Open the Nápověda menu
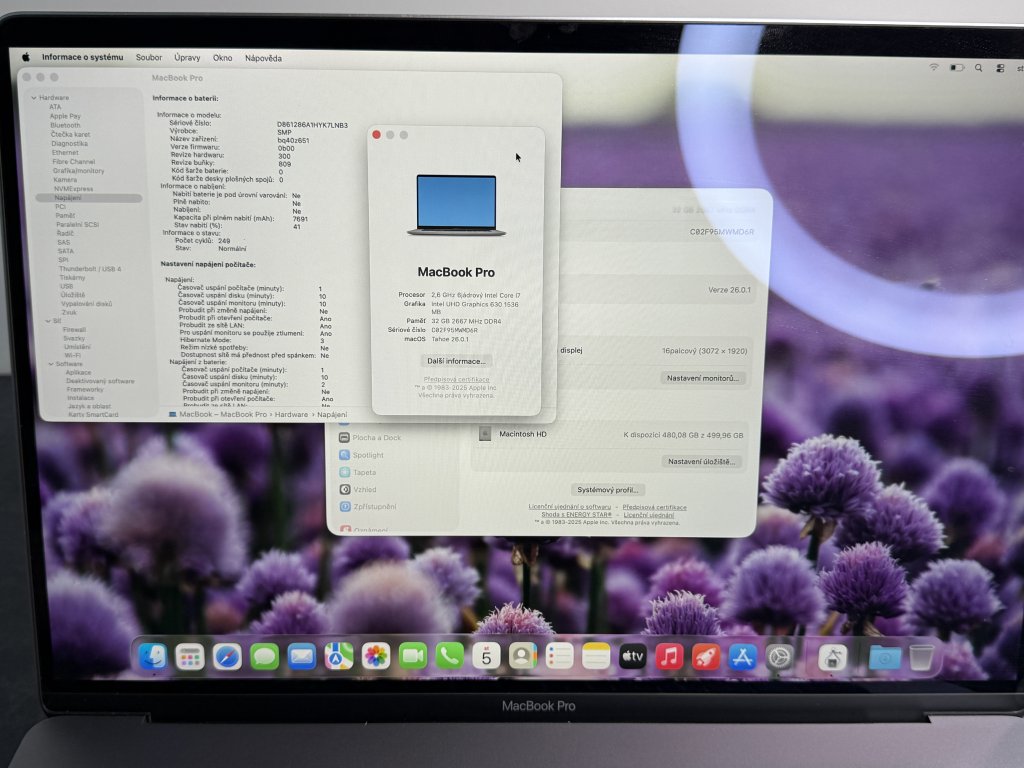1024x768 pixels. pyautogui.click(x=263, y=58)
